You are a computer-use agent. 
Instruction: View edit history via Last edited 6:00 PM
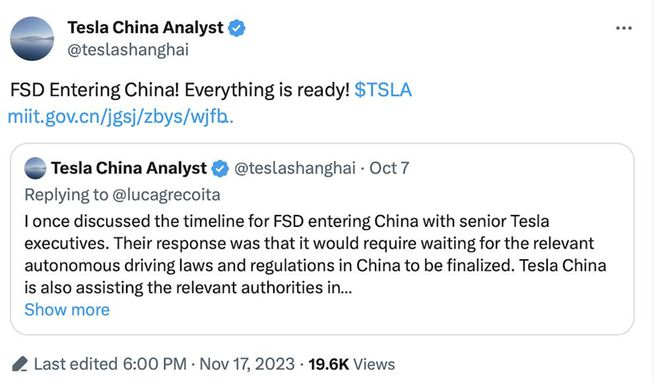(110, 364)
